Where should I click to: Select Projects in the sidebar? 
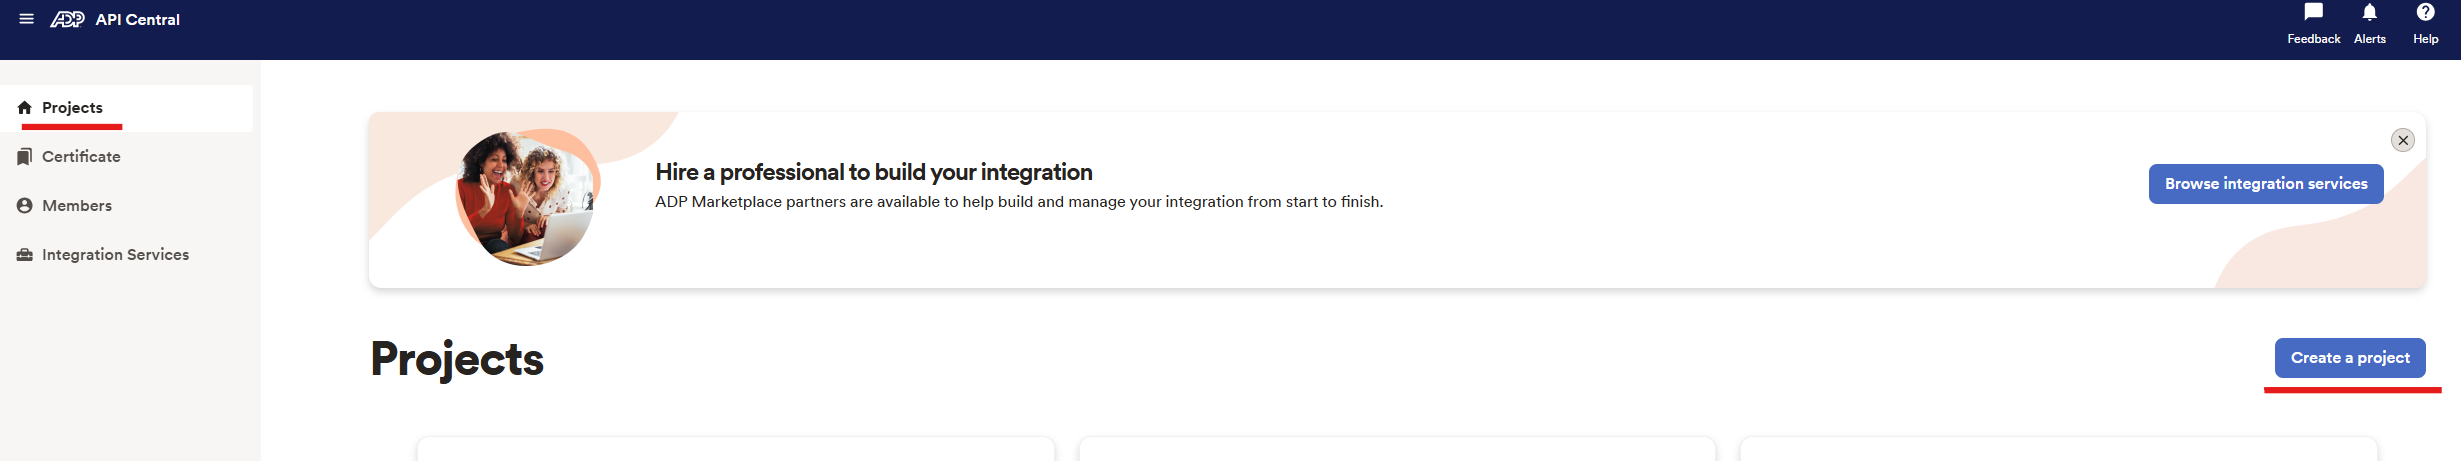point(126,108)
